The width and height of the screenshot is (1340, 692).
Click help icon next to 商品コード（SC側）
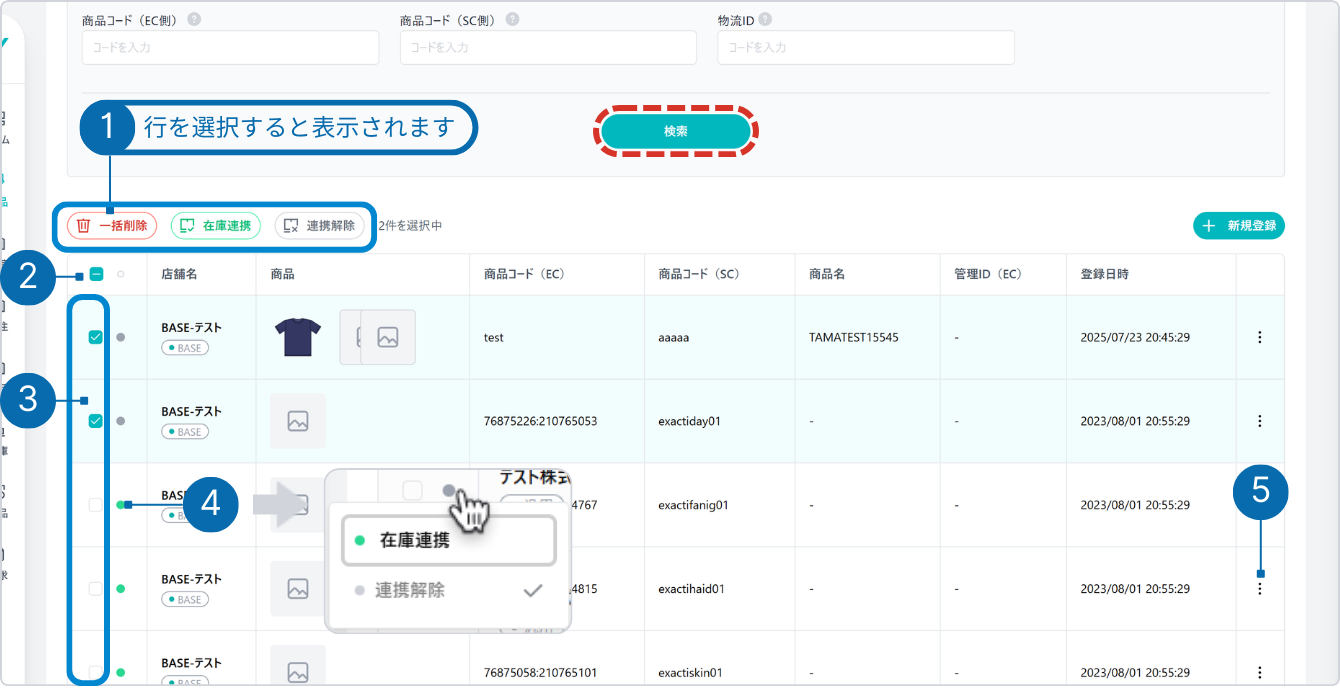(x=512, y=20)
